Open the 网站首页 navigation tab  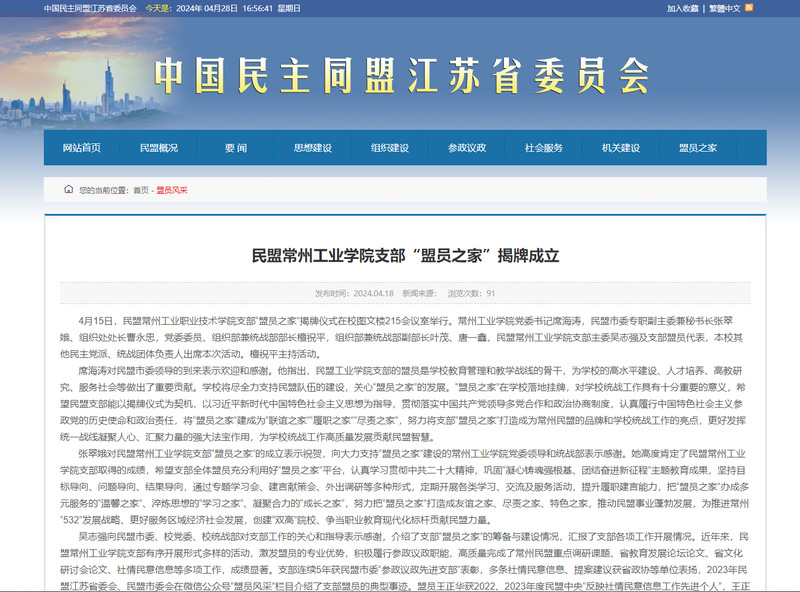point(82,148)
